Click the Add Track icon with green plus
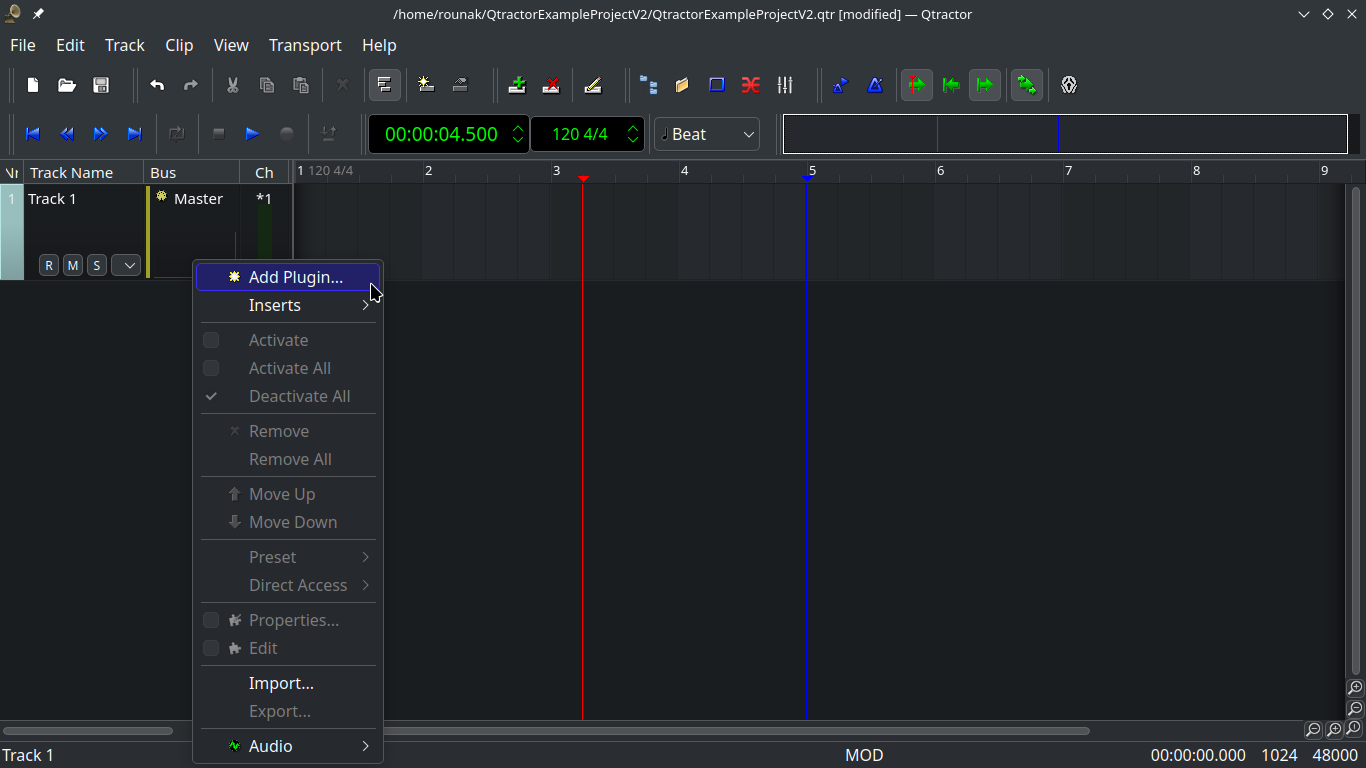The height and width of the screenshot is (768, 1366). (x=517, y=85)
